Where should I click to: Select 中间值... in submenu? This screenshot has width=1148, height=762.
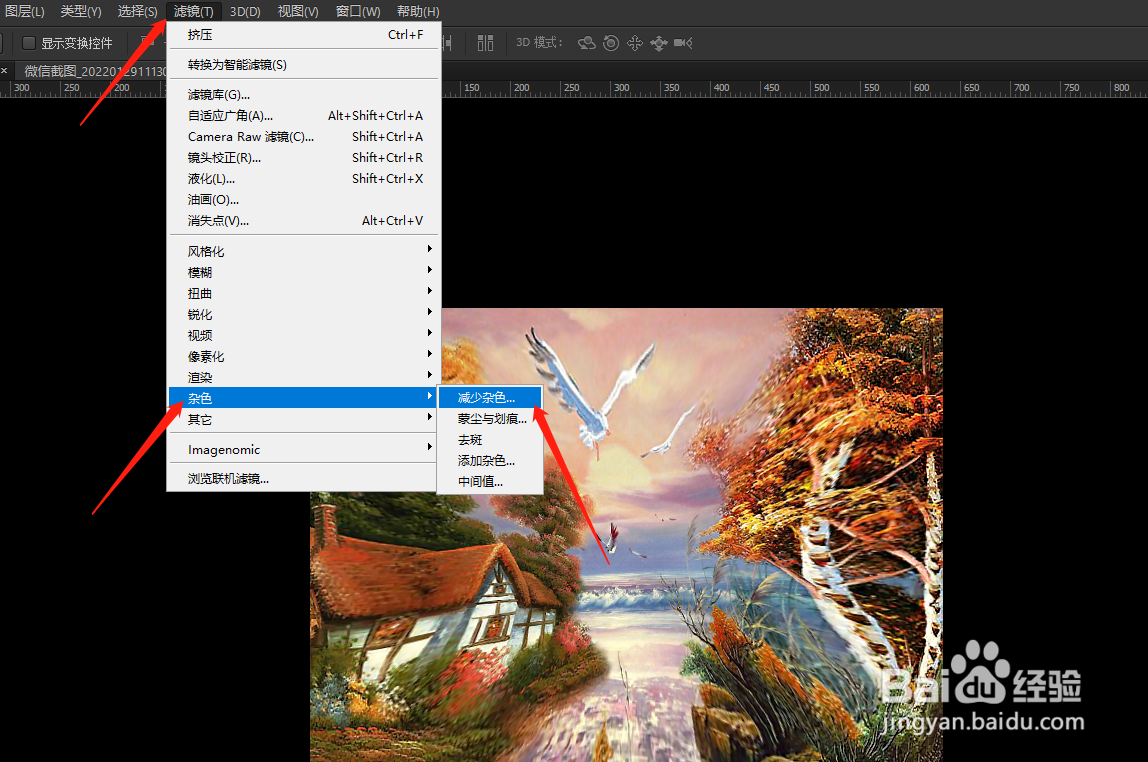tap(490, 482)
